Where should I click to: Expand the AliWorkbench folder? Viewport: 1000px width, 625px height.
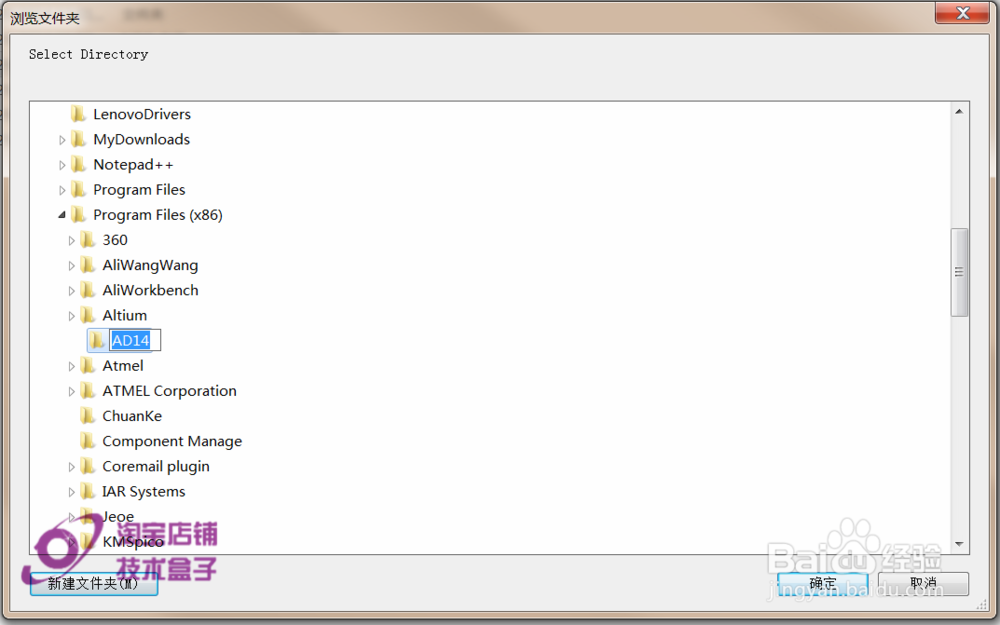71,291
